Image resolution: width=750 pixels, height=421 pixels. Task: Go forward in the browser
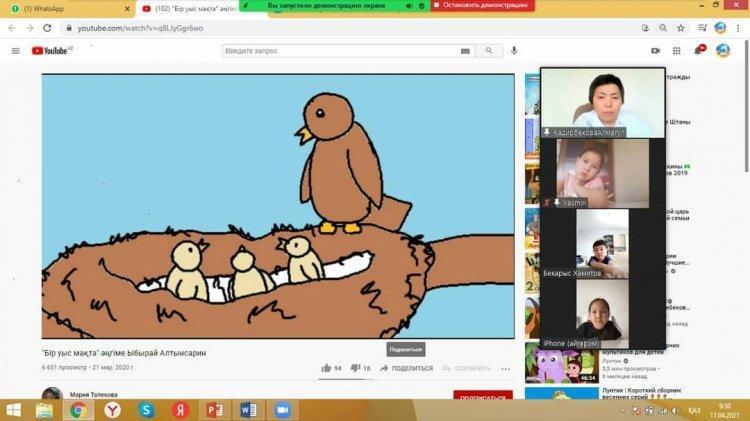(30, 28)
